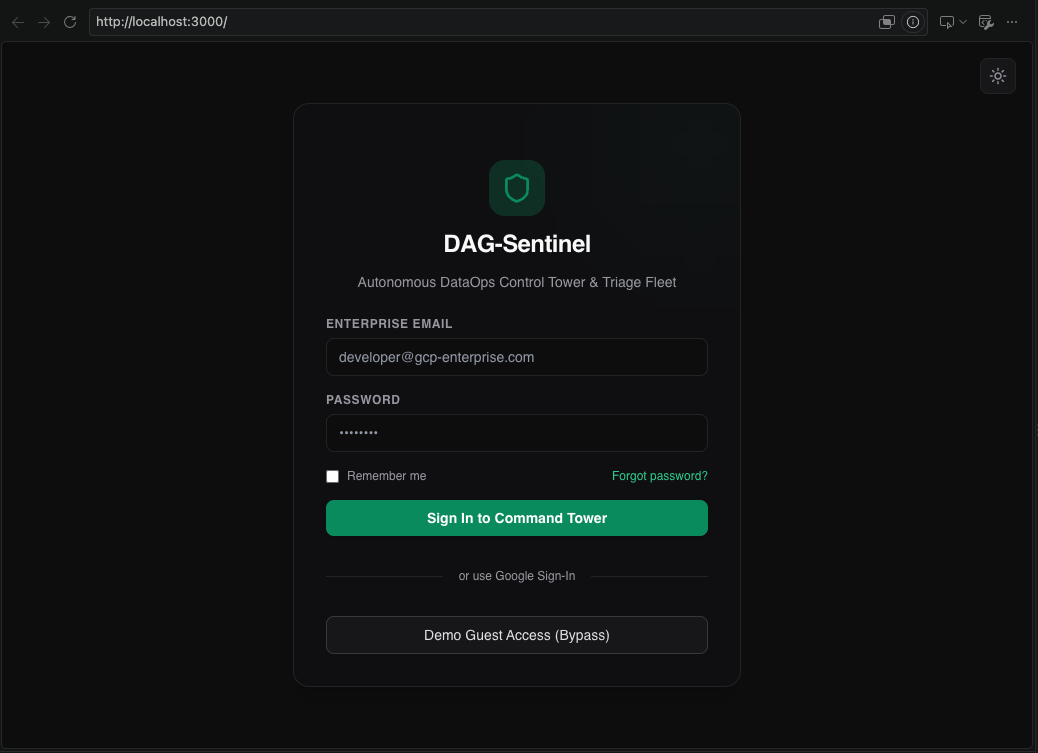Click the green shield logo icon
Screen dimensions: 1038x753
click(x=517, y=188)
